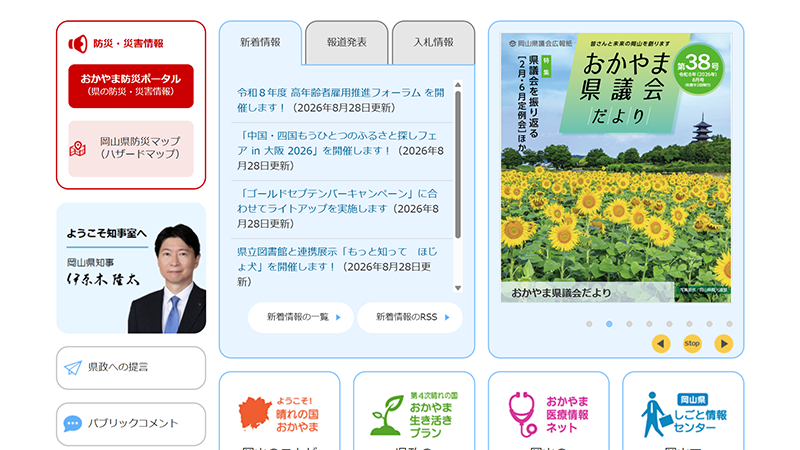This screenshot has width=800, height=450.
Task: Open the ようこそ知事室へ governor banner
Action: tap(131, 268)
